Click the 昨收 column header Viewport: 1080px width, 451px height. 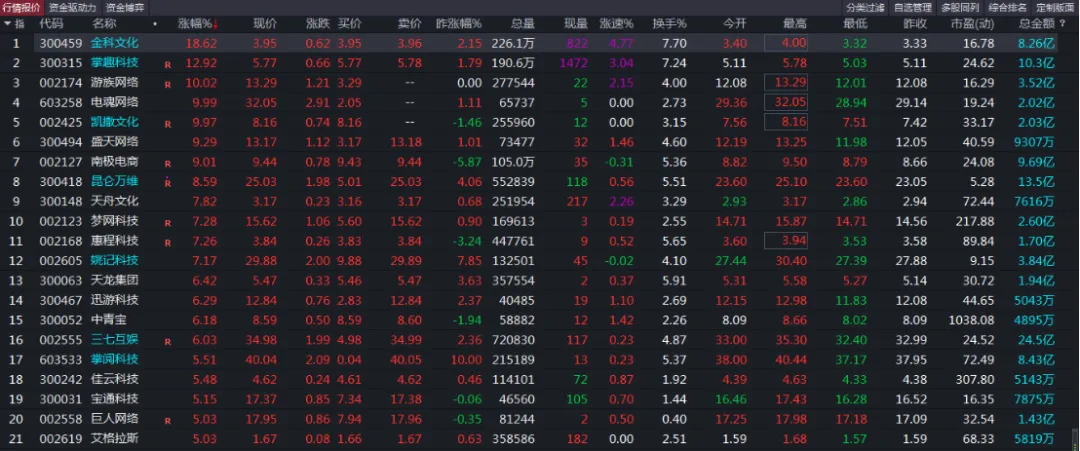(x=915, y=23)
